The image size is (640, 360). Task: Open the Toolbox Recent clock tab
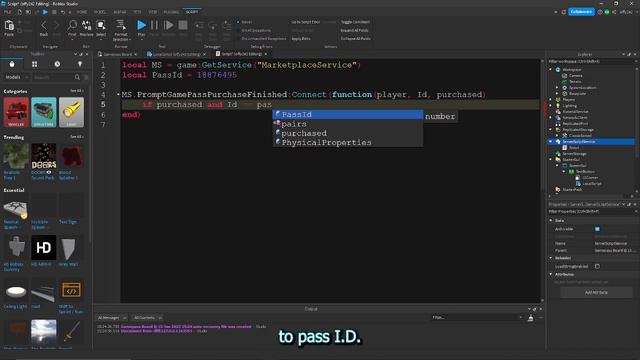pyautogui.click(x=57, y=64)
